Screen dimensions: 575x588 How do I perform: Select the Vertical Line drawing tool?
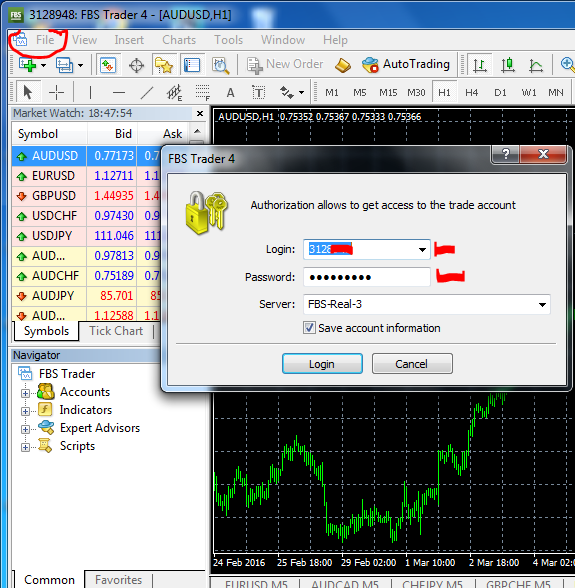point(90,92)
